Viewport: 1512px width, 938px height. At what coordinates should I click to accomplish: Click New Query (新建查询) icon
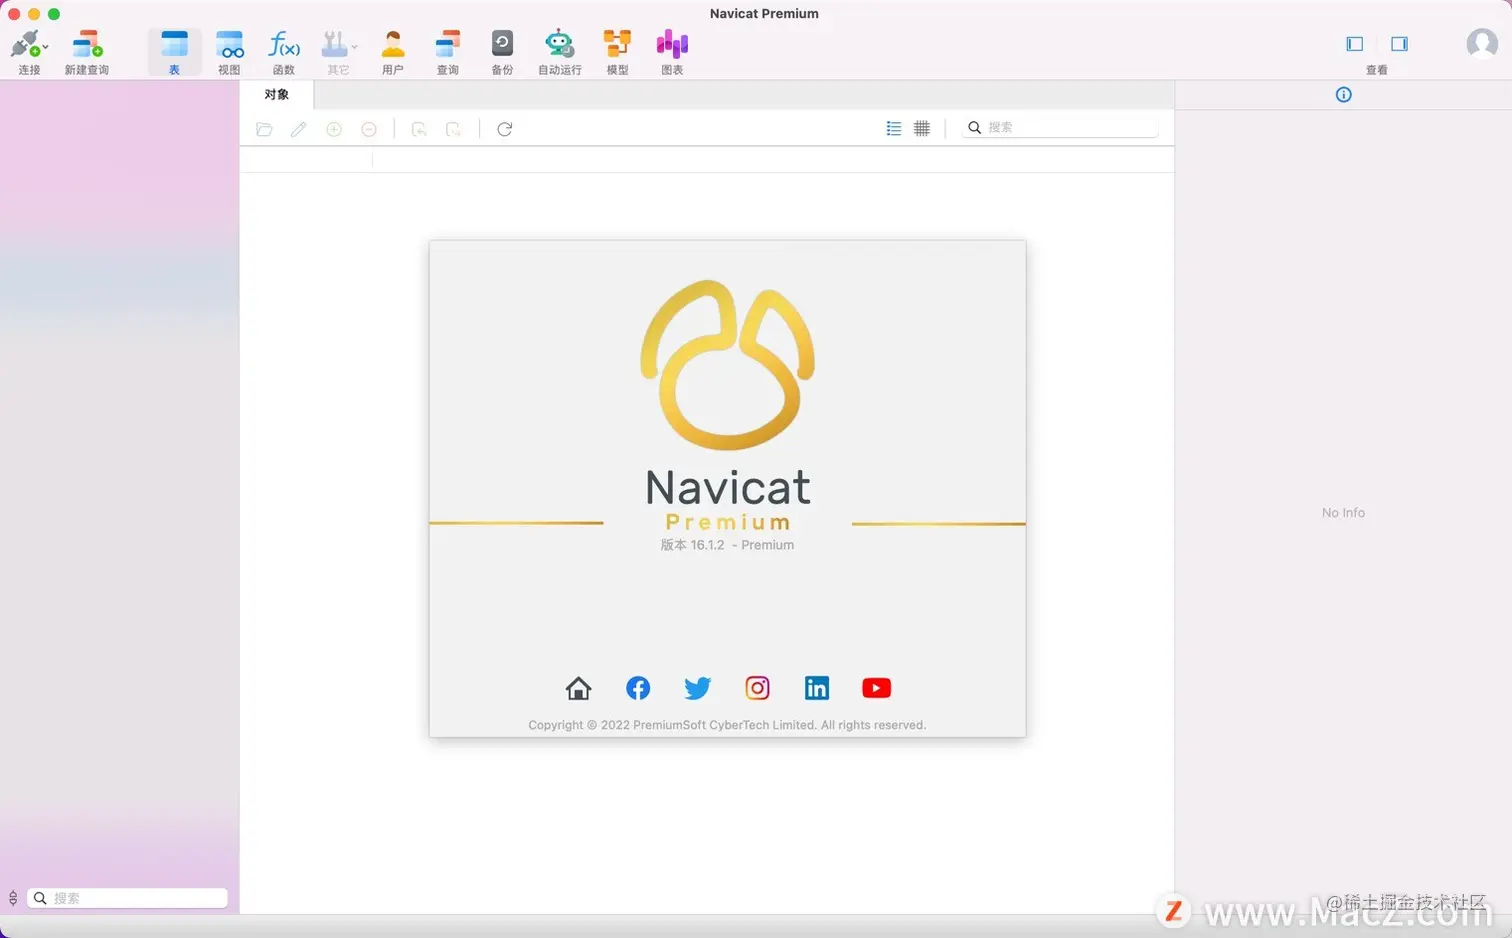(87, 45)
